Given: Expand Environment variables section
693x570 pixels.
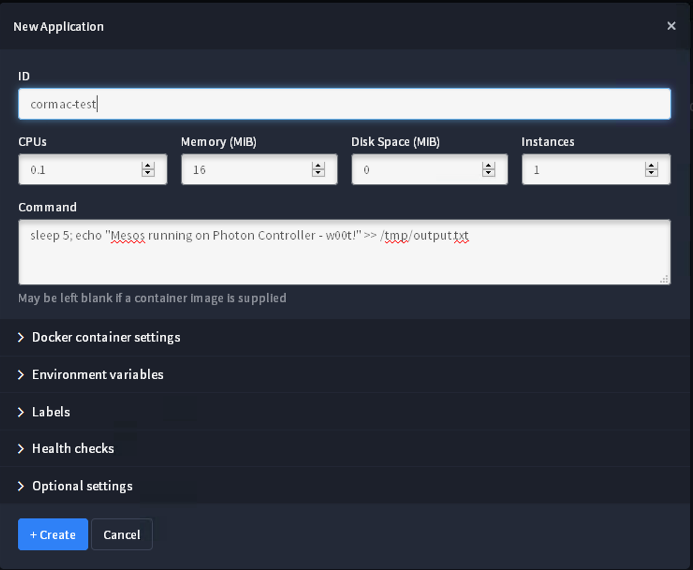Looking at the screenshot, I should tap(97, 374).
